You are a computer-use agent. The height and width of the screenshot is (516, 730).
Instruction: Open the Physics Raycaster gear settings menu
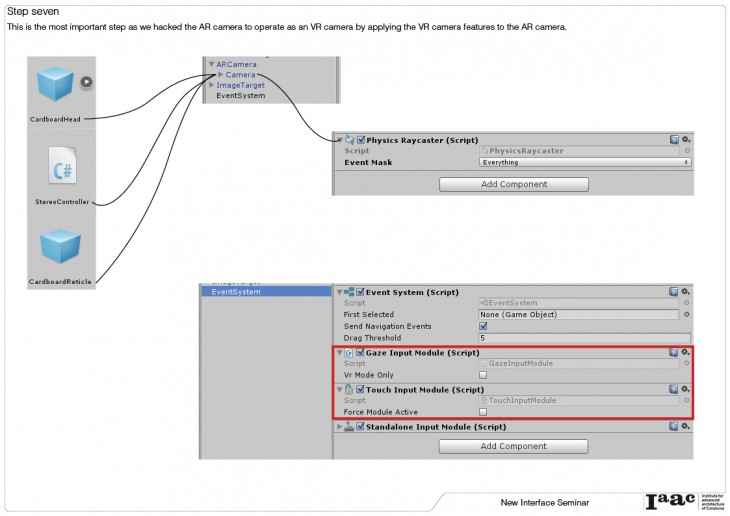click(686, 140)
